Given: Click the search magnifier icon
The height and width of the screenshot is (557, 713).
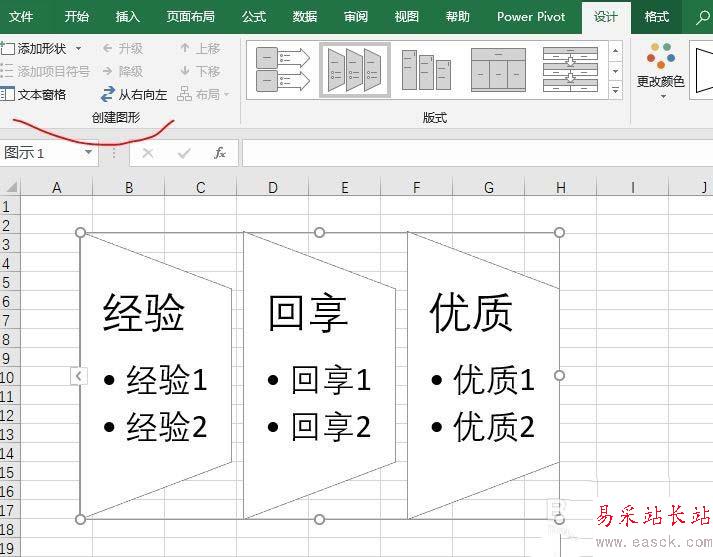Looking at the screenshot, I should tap(703, 17).
